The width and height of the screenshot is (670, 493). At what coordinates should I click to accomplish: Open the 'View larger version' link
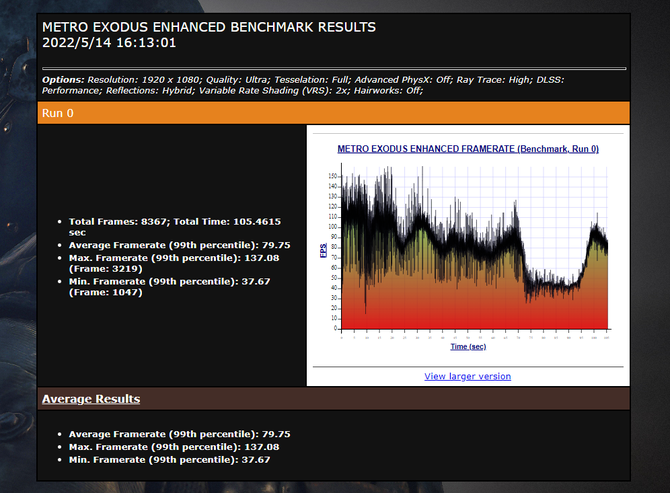467,376
